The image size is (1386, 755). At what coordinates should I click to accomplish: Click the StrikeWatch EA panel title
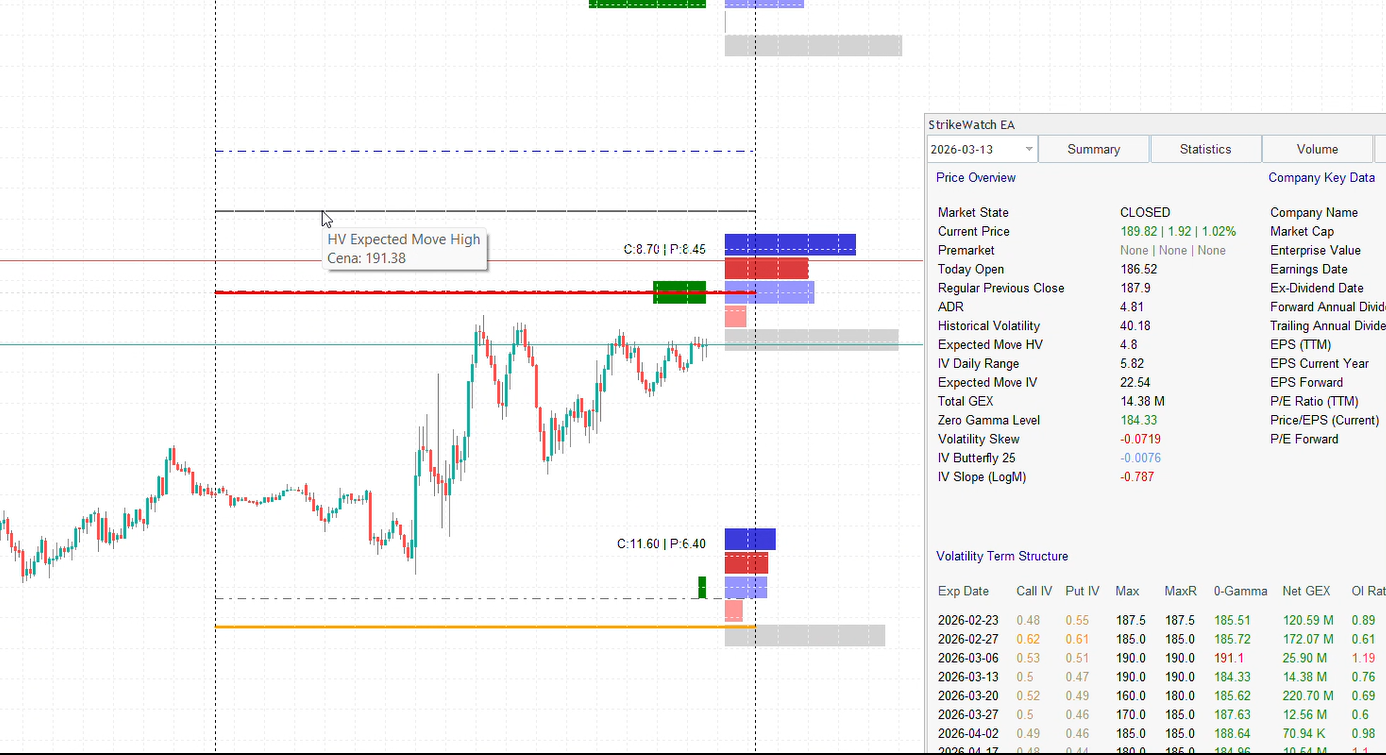coord(971,125)
